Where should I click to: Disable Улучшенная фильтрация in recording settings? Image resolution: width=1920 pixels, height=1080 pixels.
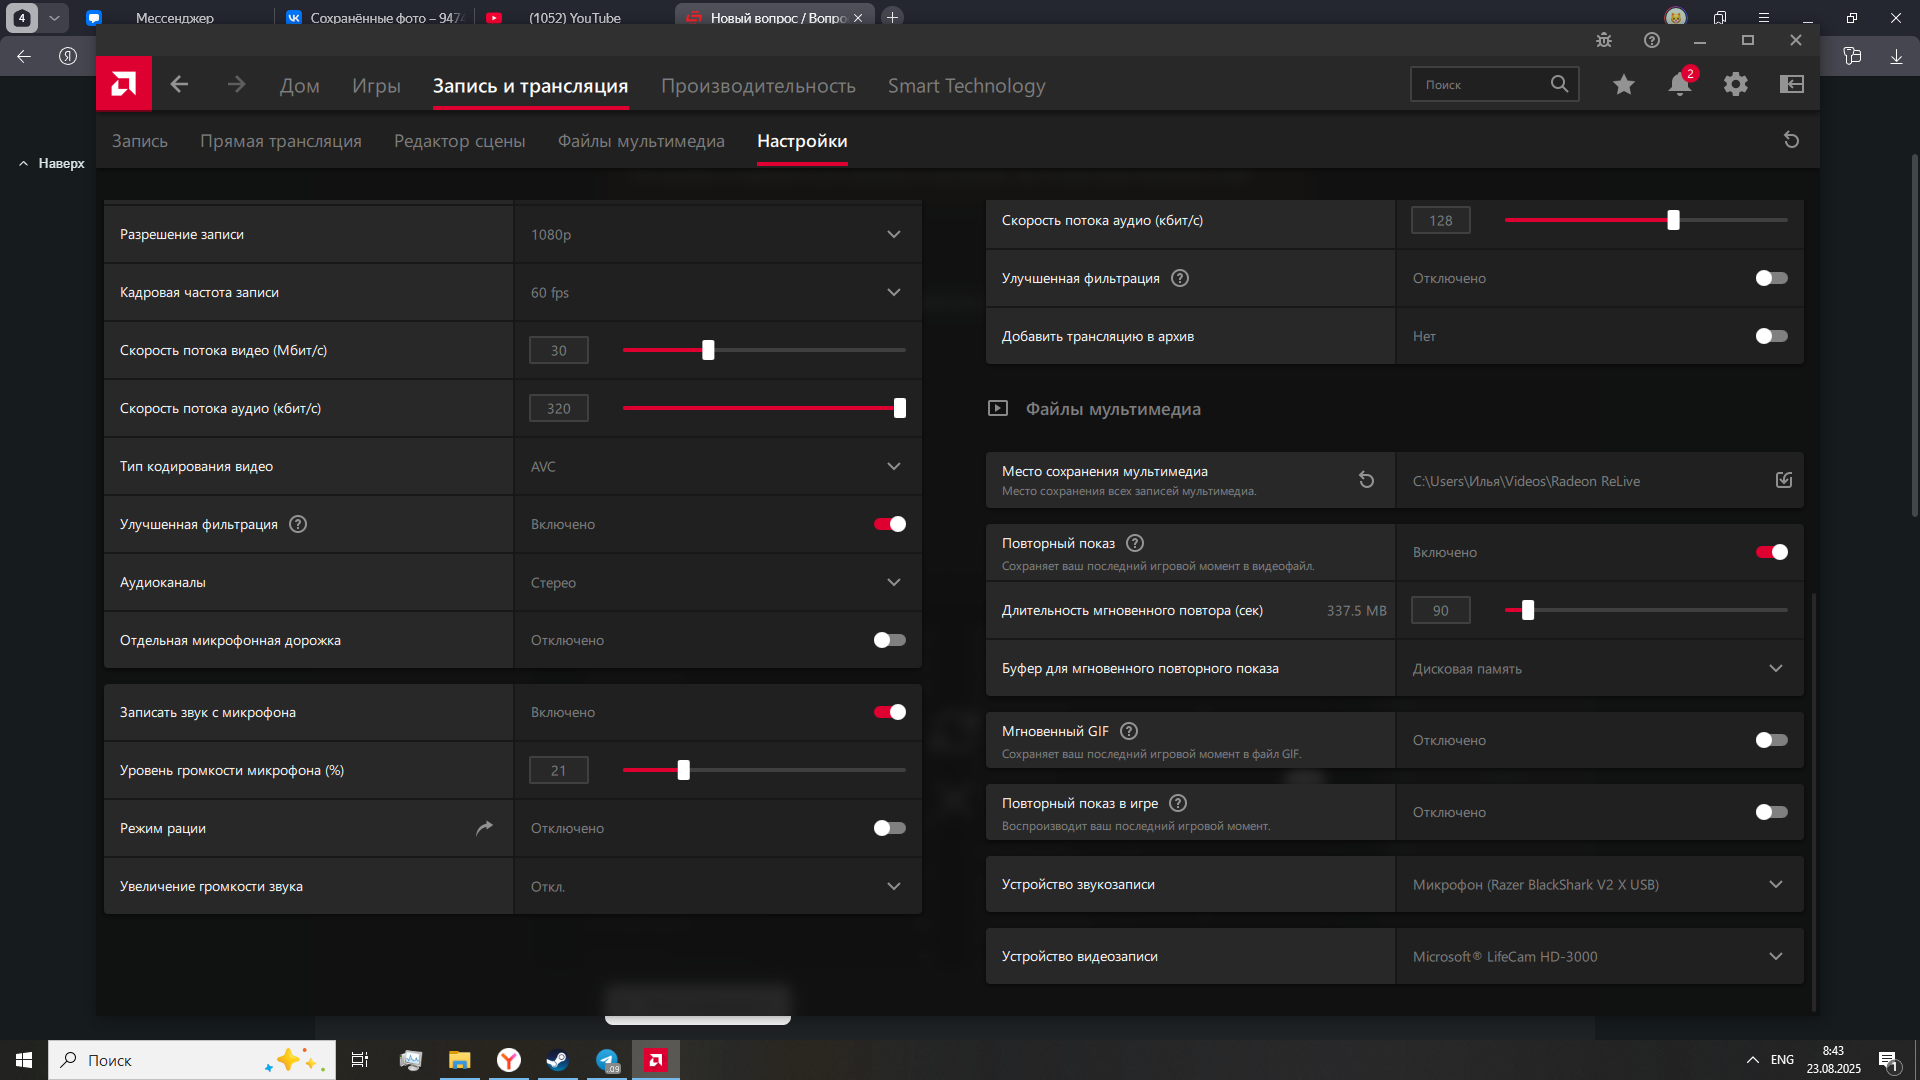(889, 524)
